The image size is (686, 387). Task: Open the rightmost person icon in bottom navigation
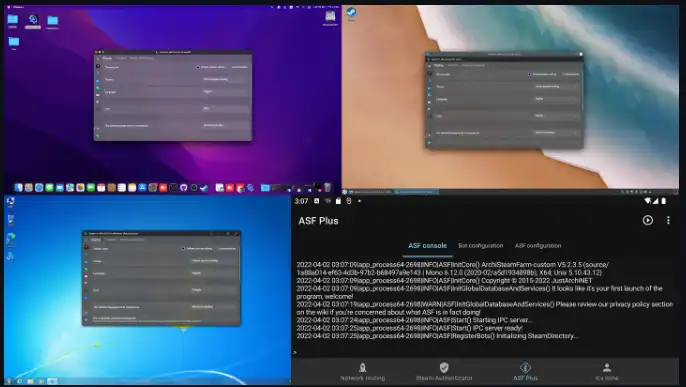pyautogui.click(x=607, y=372)
